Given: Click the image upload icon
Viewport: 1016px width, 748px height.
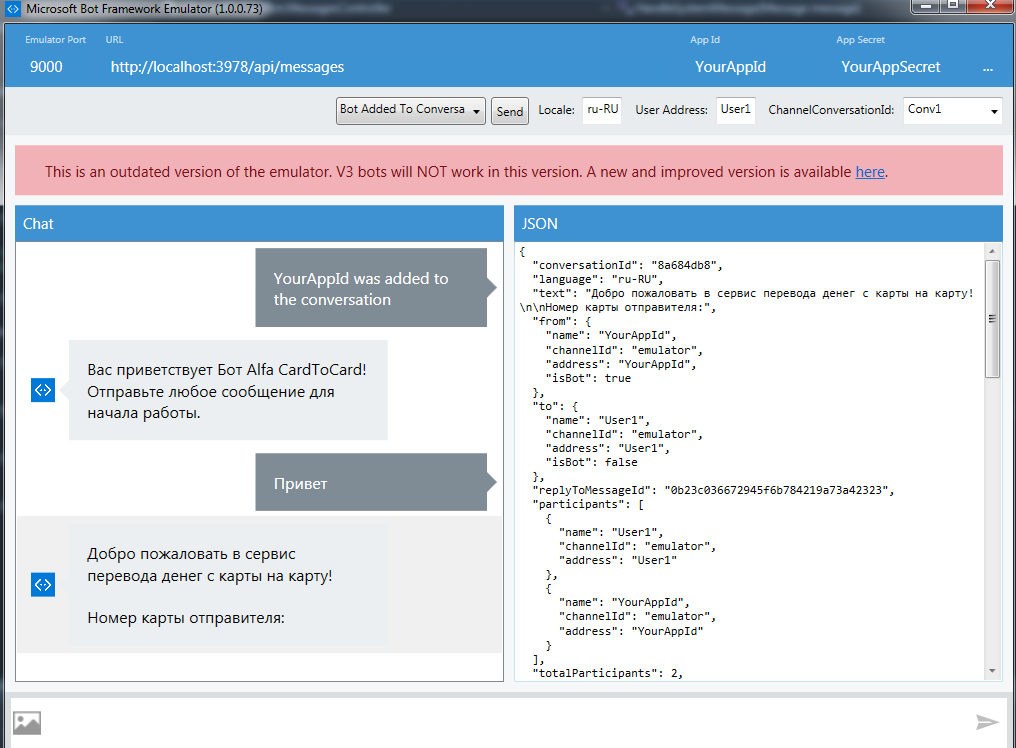Looking at the screenshot, I should pyautogui.click(x=27, y=723).
